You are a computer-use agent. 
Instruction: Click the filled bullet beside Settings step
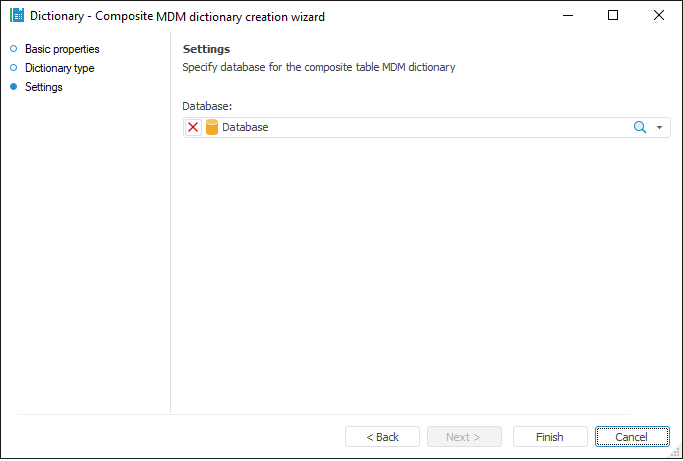pos(14,87)
